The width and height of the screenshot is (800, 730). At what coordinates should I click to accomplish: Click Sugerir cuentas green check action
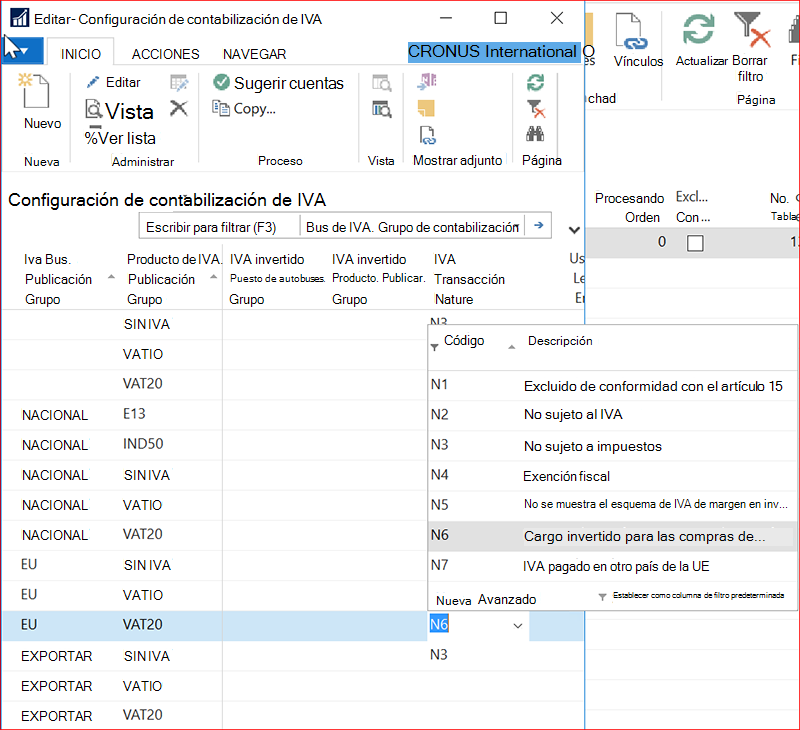[279, 83]
